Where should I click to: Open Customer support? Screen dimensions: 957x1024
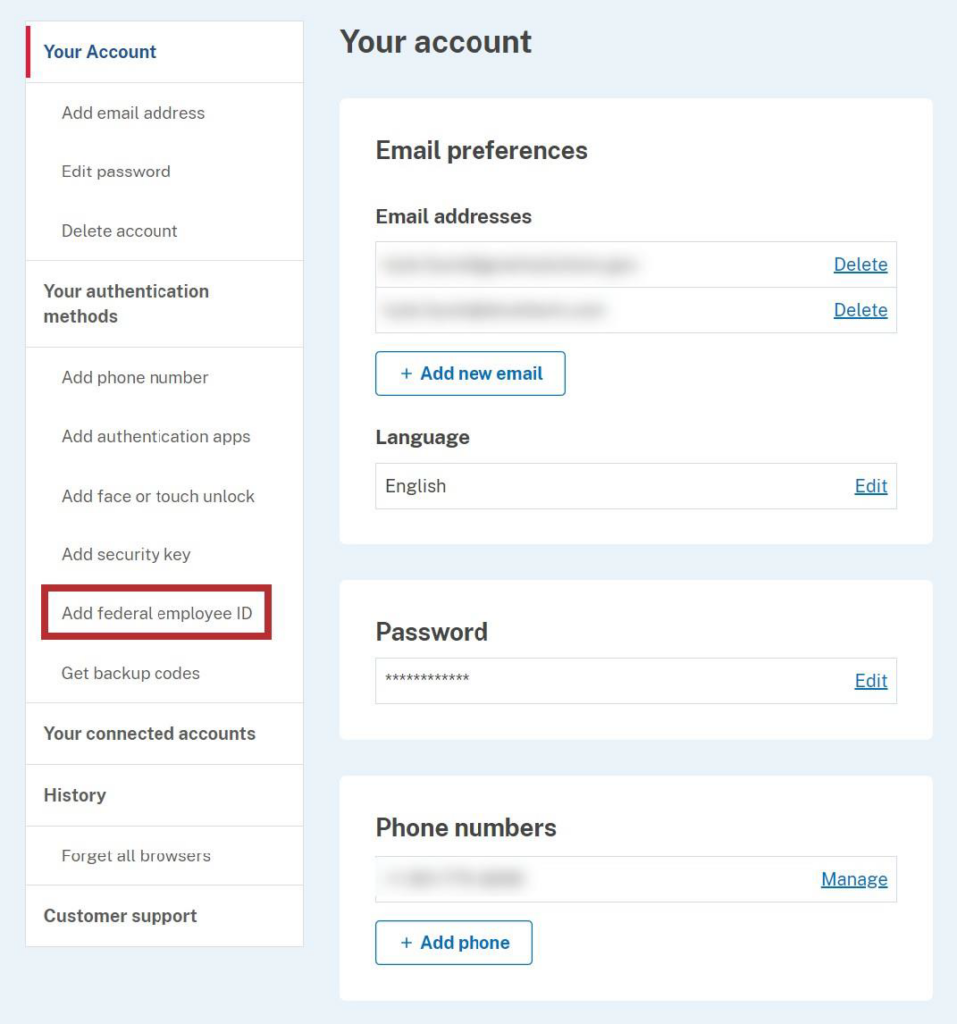coord(119,915)
